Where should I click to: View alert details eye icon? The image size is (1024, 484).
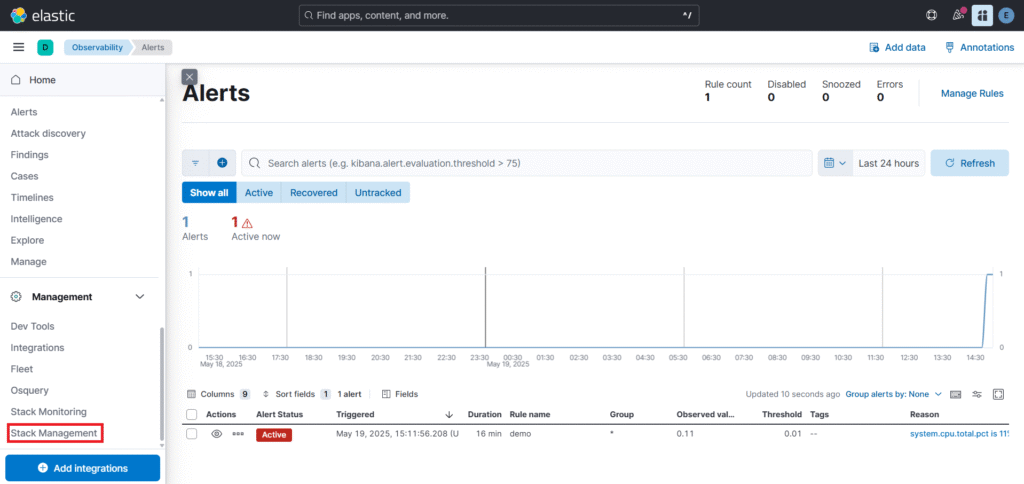tap(217, 434)
